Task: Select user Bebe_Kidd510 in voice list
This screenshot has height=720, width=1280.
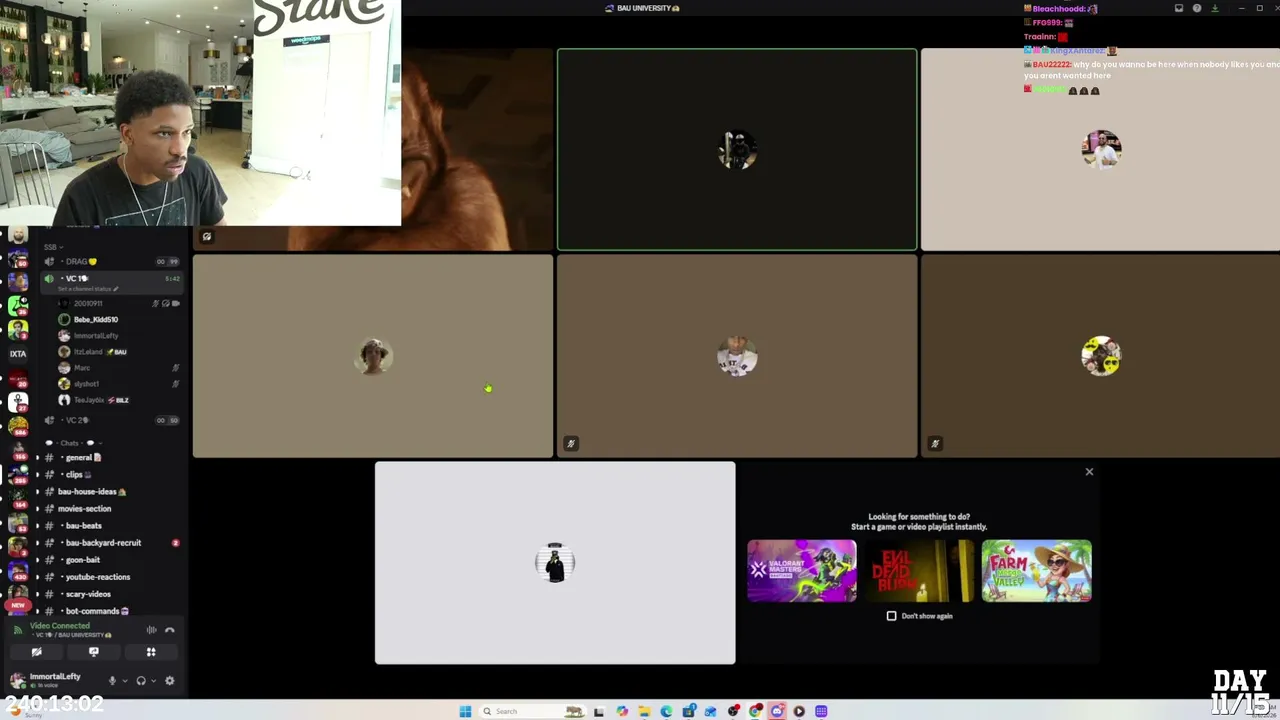Action: [118, 320]
